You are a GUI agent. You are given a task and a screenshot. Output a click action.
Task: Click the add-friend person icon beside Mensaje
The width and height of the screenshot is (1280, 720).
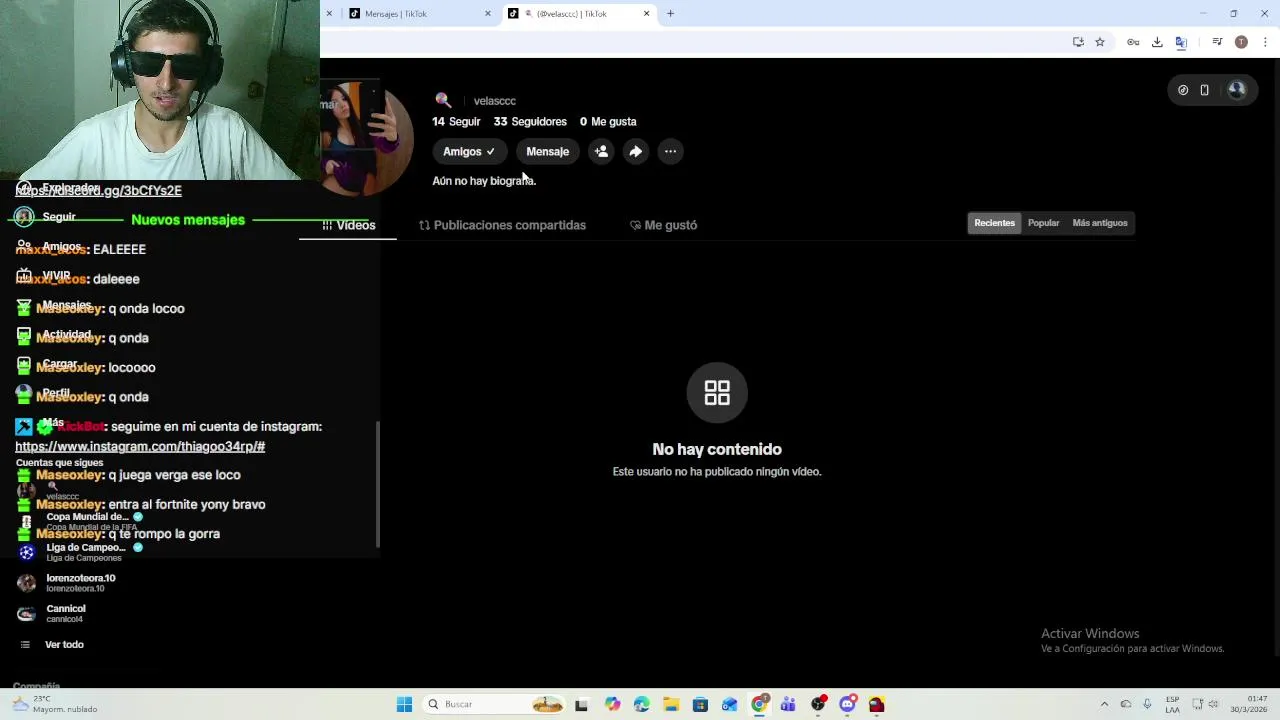601,152
